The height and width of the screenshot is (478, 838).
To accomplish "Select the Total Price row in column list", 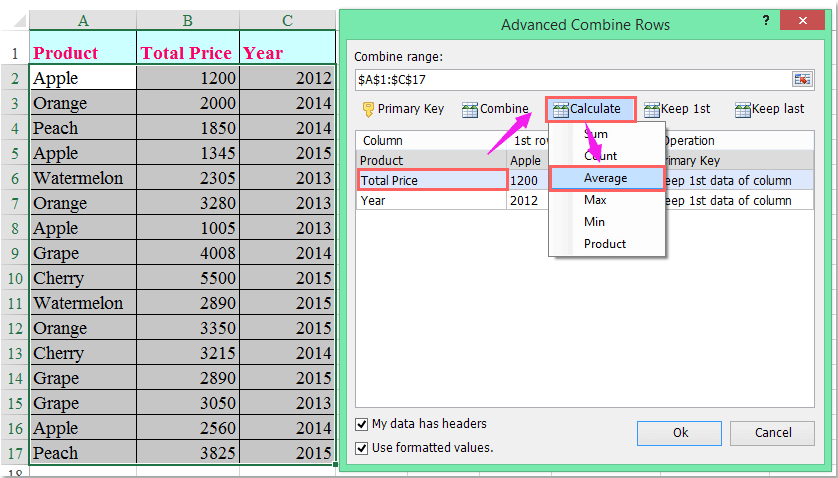I will point(430,180).
